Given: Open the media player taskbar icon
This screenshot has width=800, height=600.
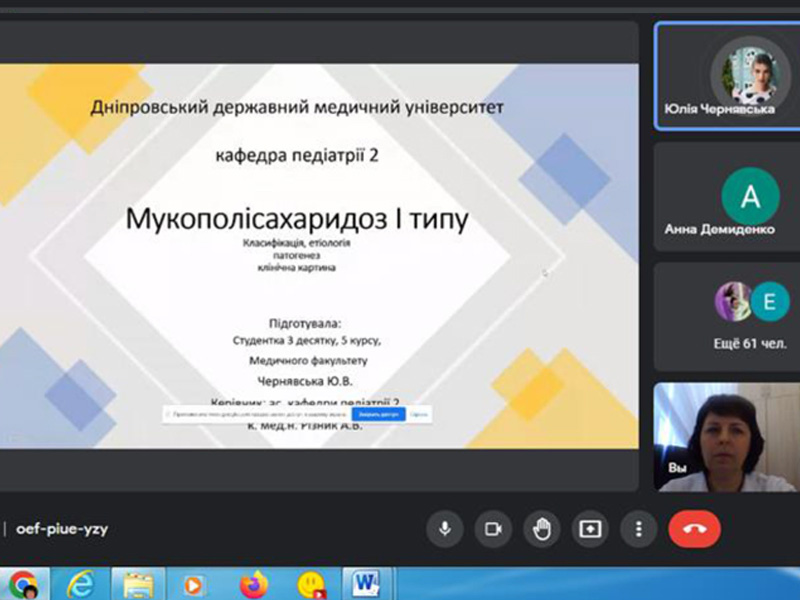Looking at the screenshot, I should (x=196, y=584).
